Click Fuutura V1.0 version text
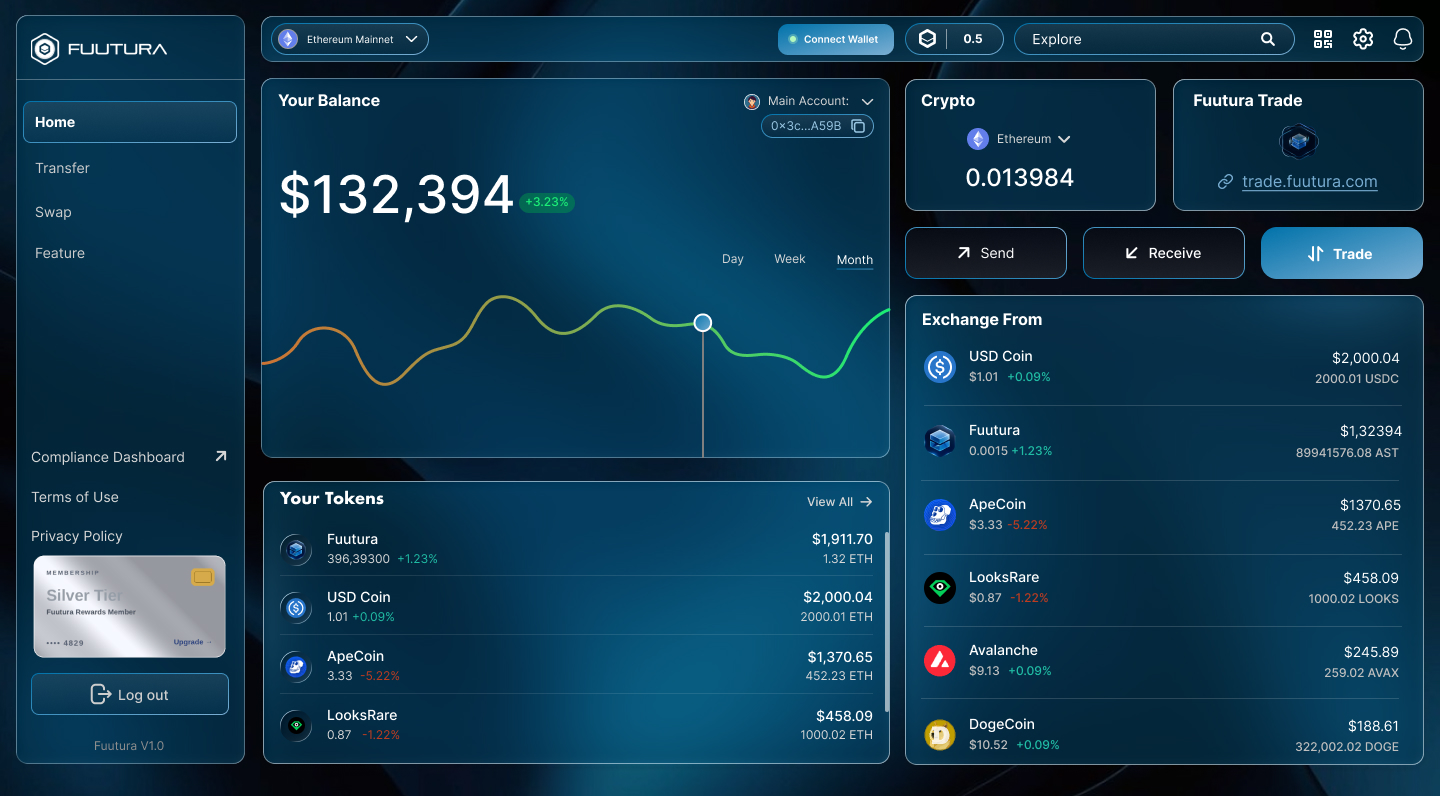1440x796 pixels. coord(129,746)
